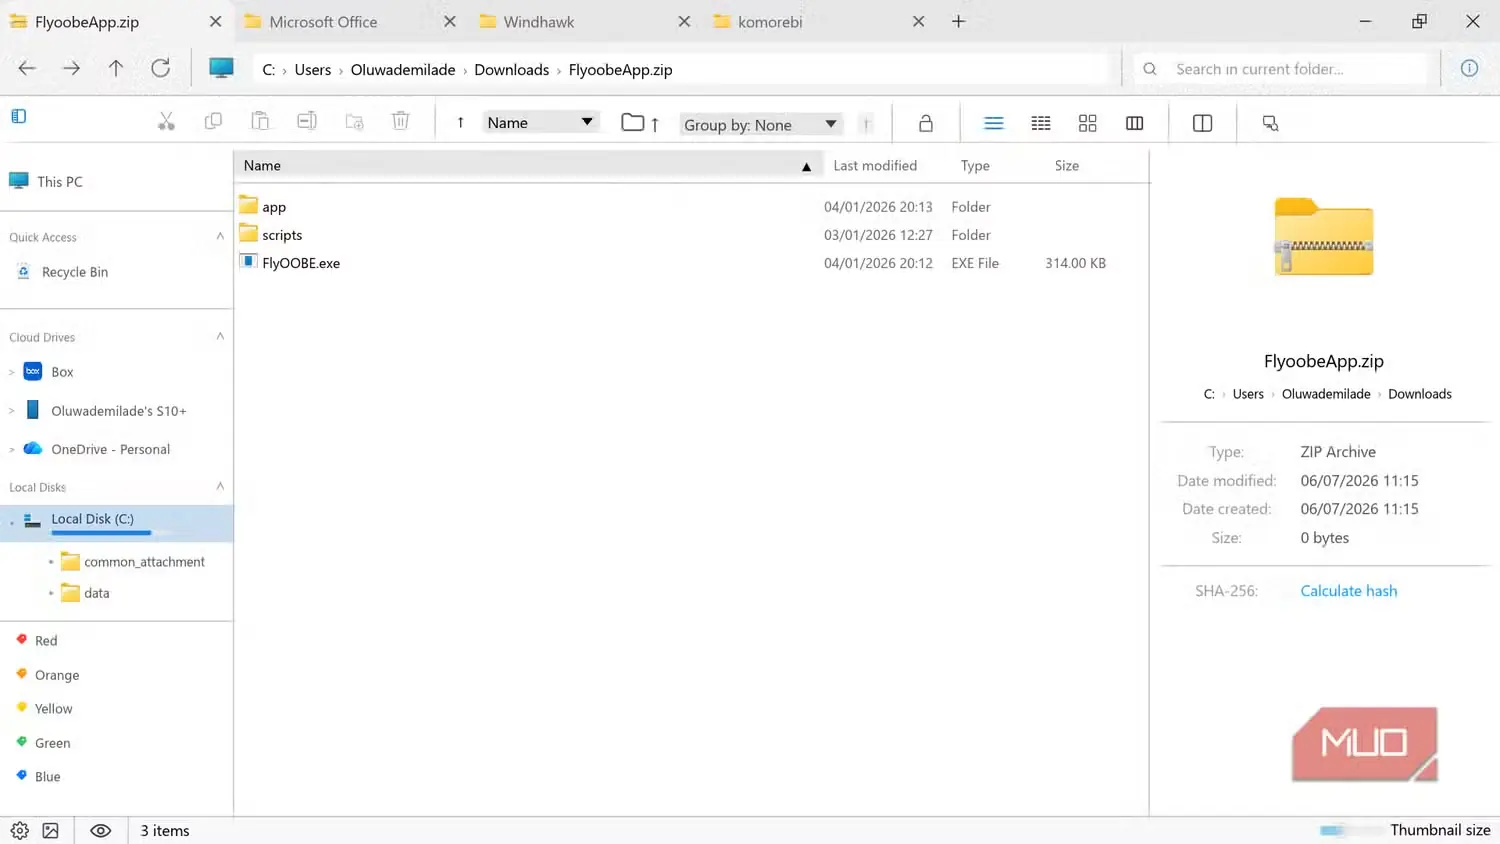Click the Copy icon in toolbar
1500x844 pixels.
point(213,122)
